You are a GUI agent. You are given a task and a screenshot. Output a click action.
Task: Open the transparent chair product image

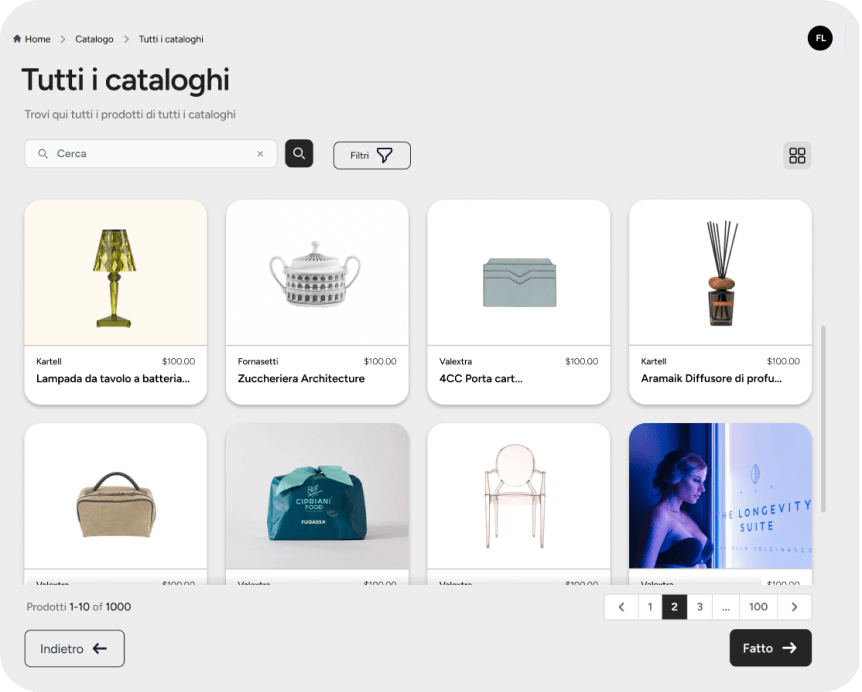[518, 496]
